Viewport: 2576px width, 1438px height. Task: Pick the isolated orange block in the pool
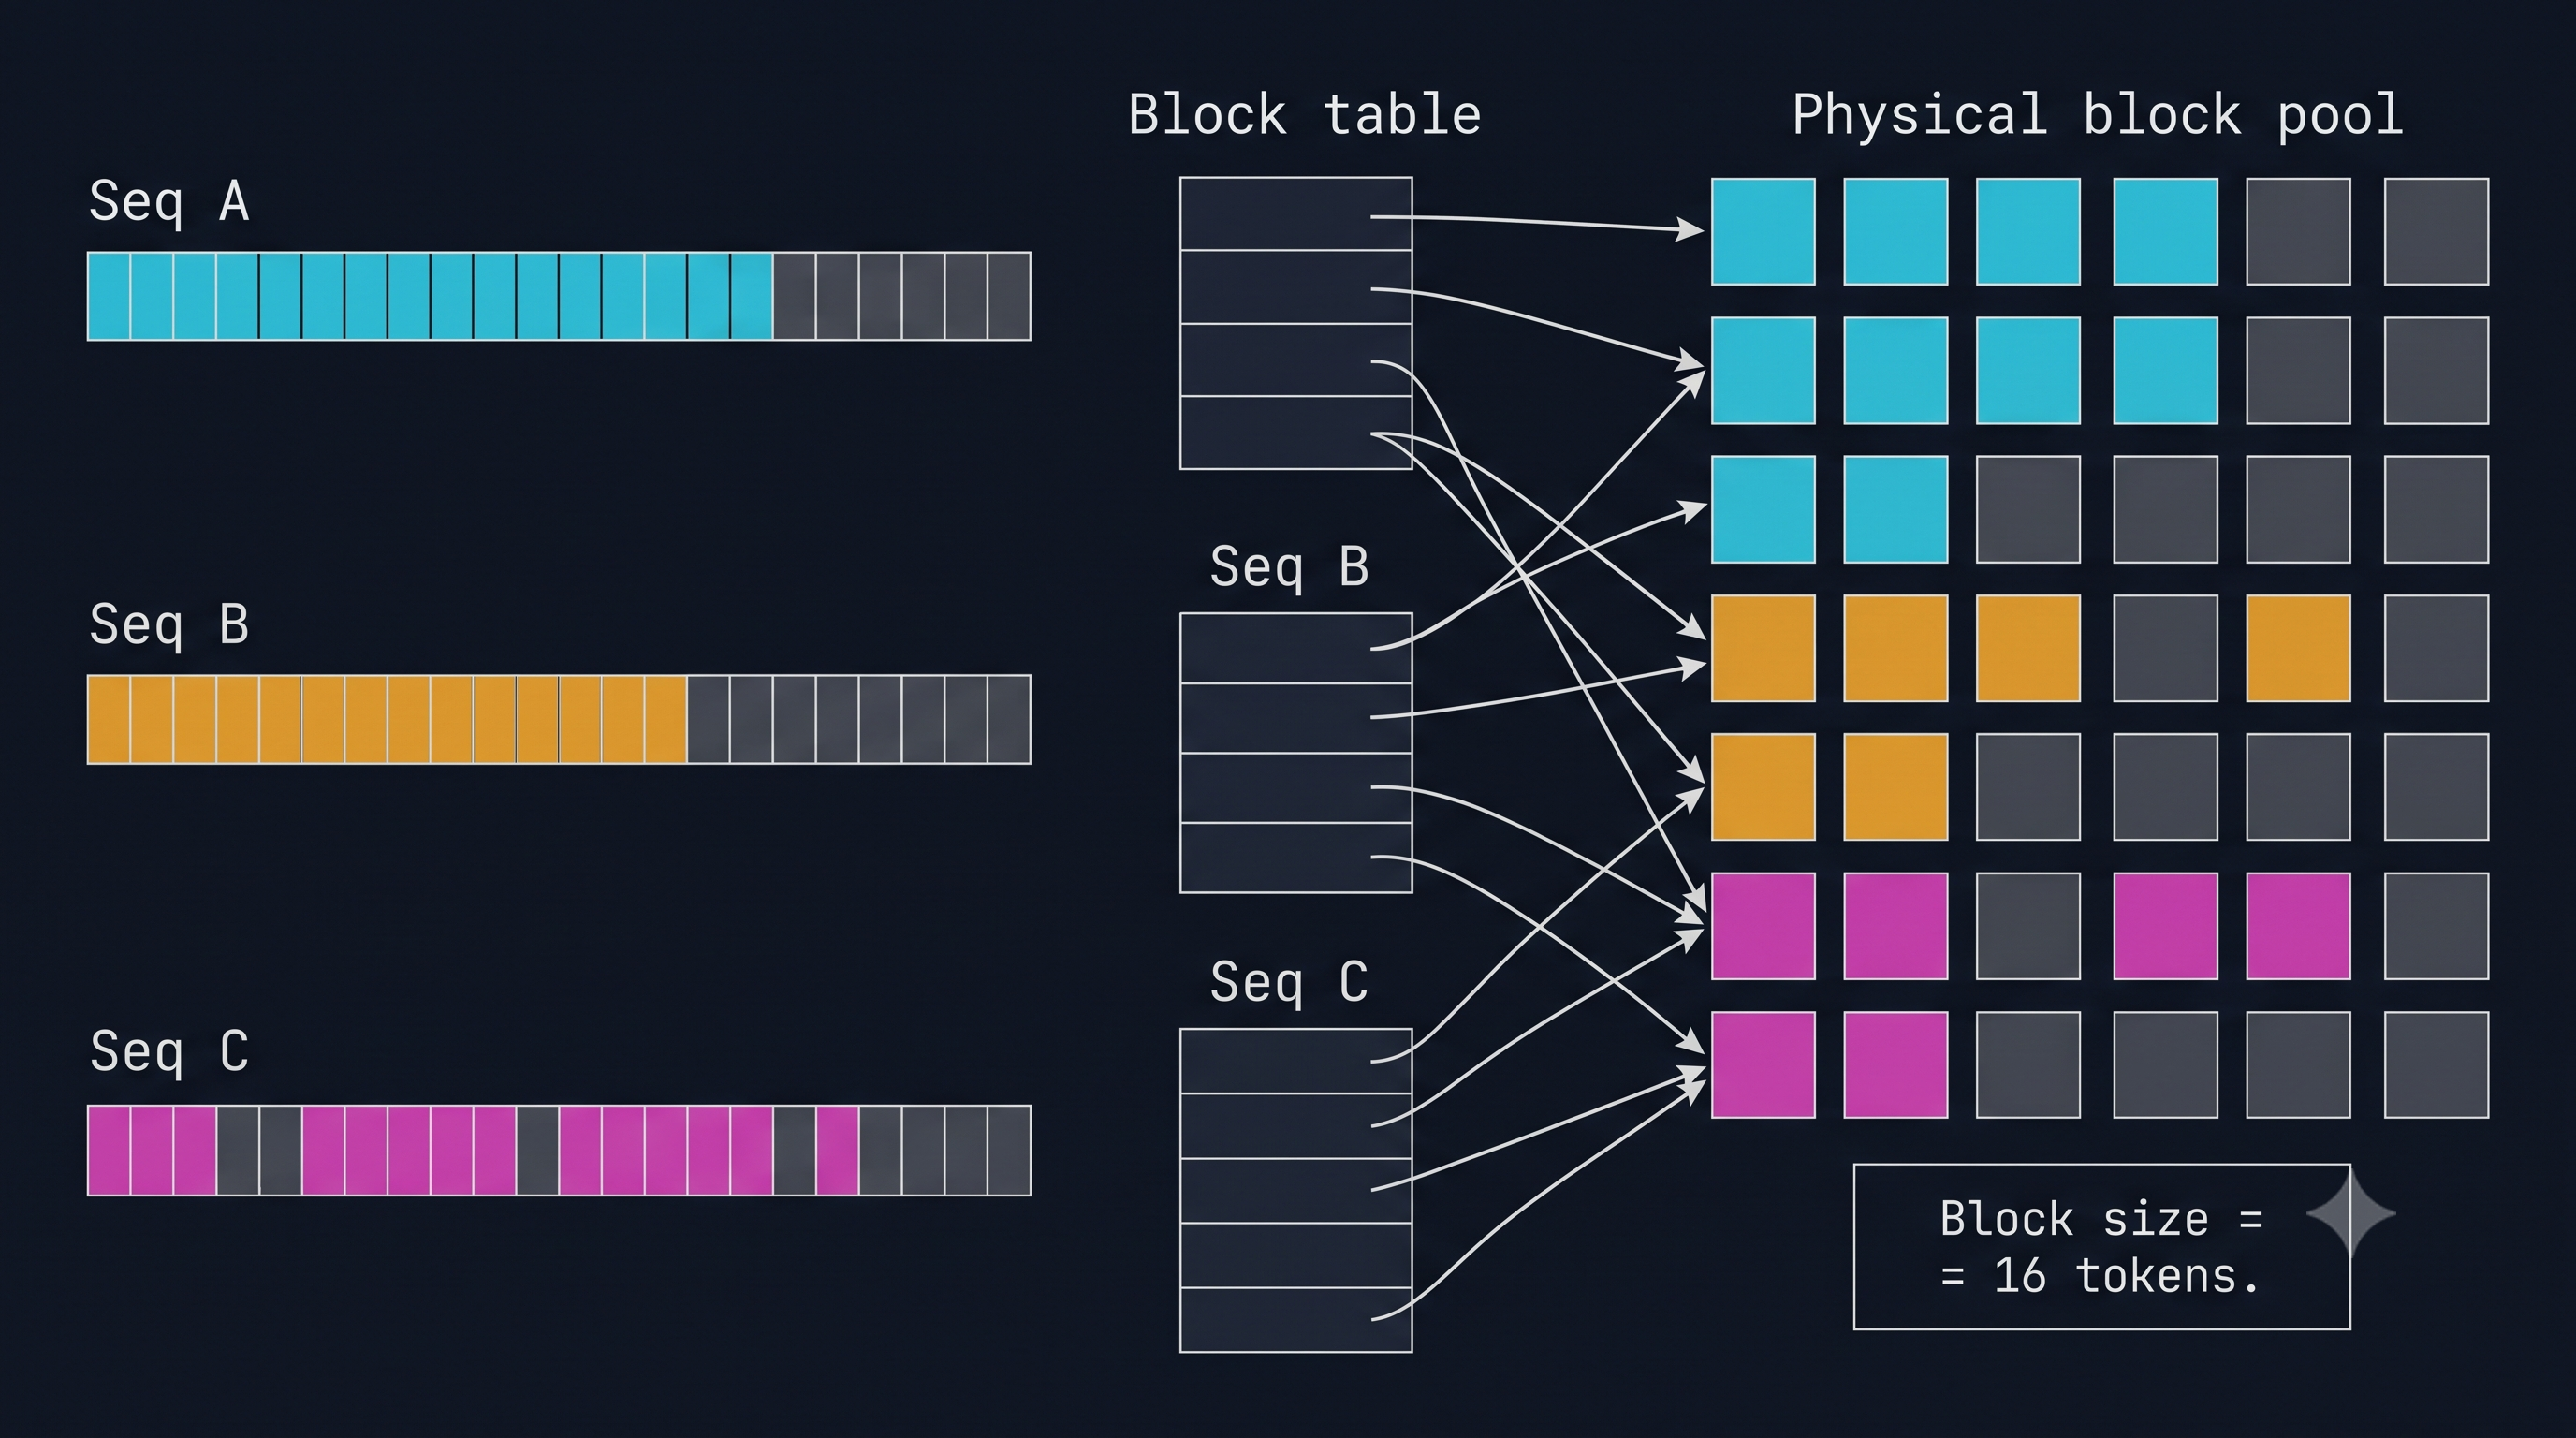tap(2298, 648)
